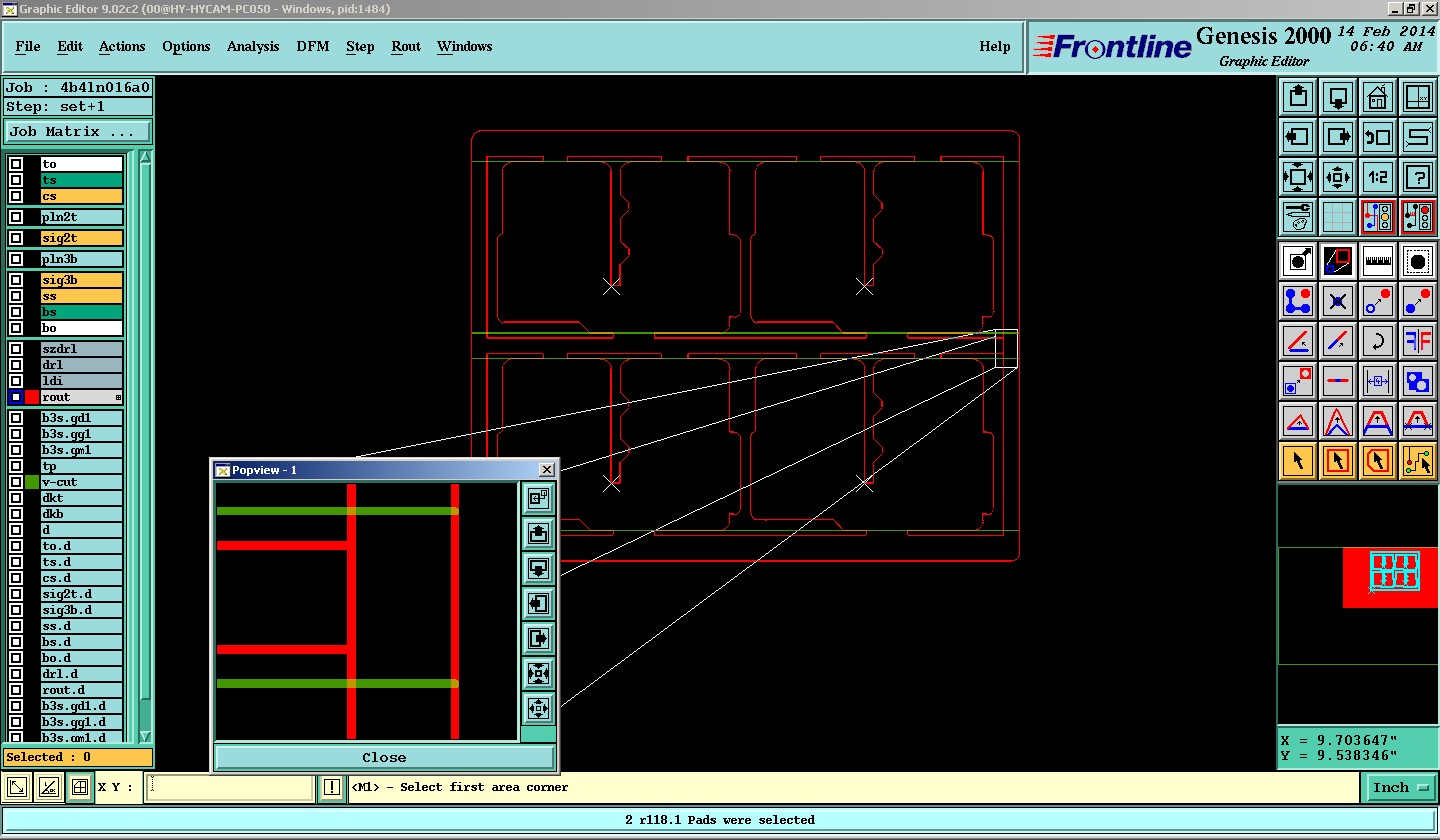Open the Rout menu
Screen dimensions: 1440x840
(x=406, y=46)
